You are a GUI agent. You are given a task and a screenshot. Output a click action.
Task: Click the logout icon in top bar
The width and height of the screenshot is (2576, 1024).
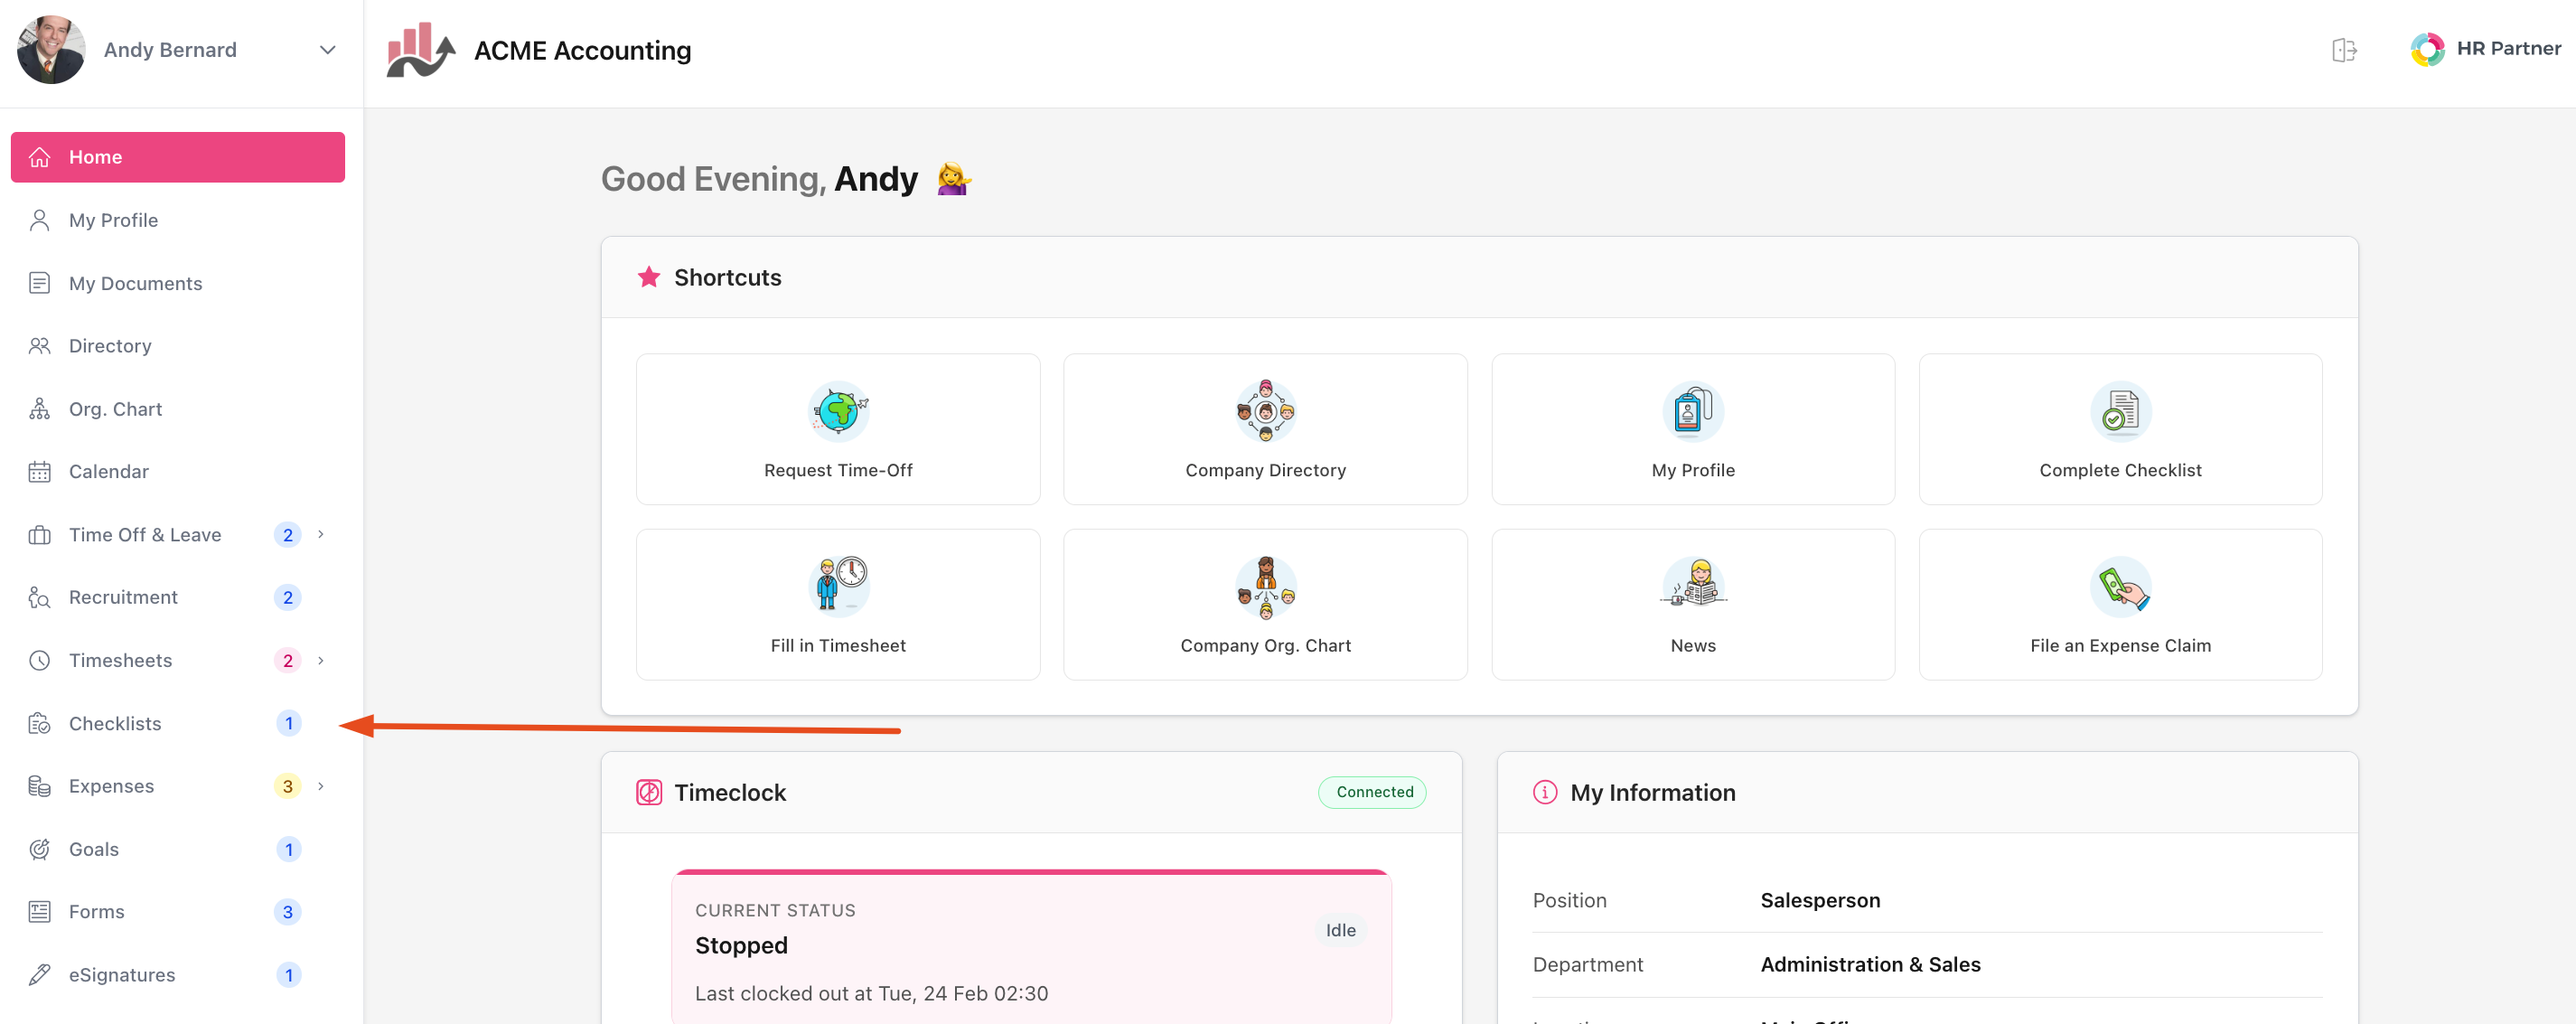[2344, 50]
